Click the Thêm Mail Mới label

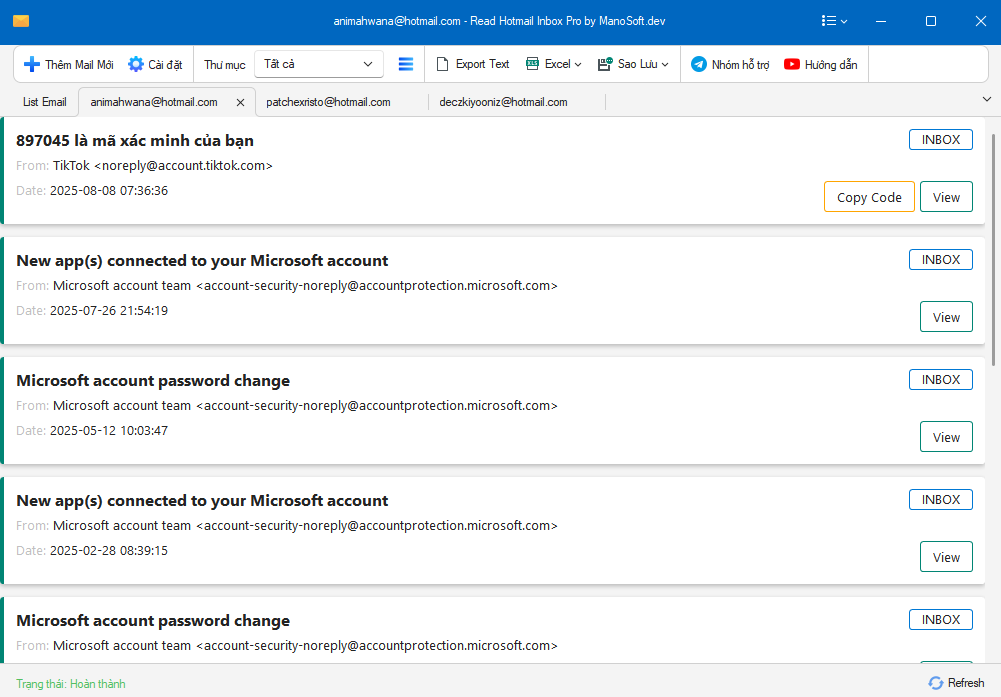pyautogui.click(x=79, y=64)
